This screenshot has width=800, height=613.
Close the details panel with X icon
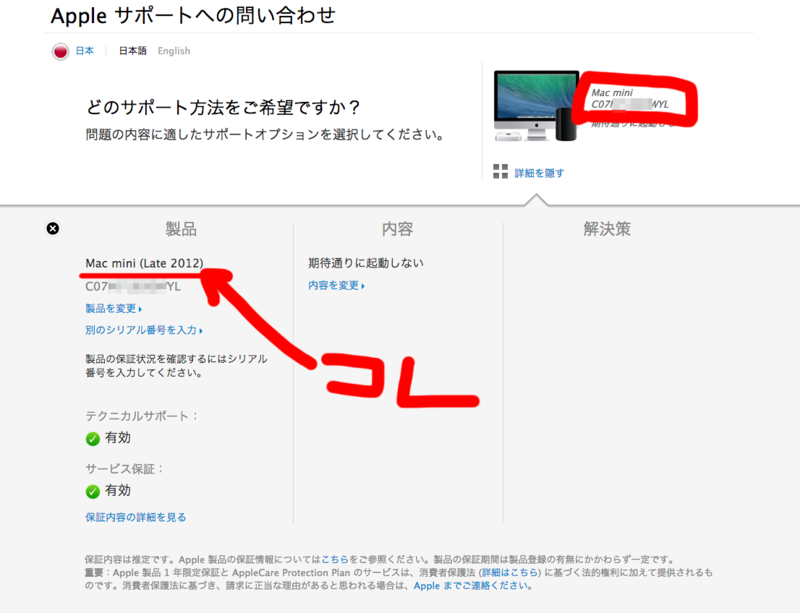(x=53, y=228)
